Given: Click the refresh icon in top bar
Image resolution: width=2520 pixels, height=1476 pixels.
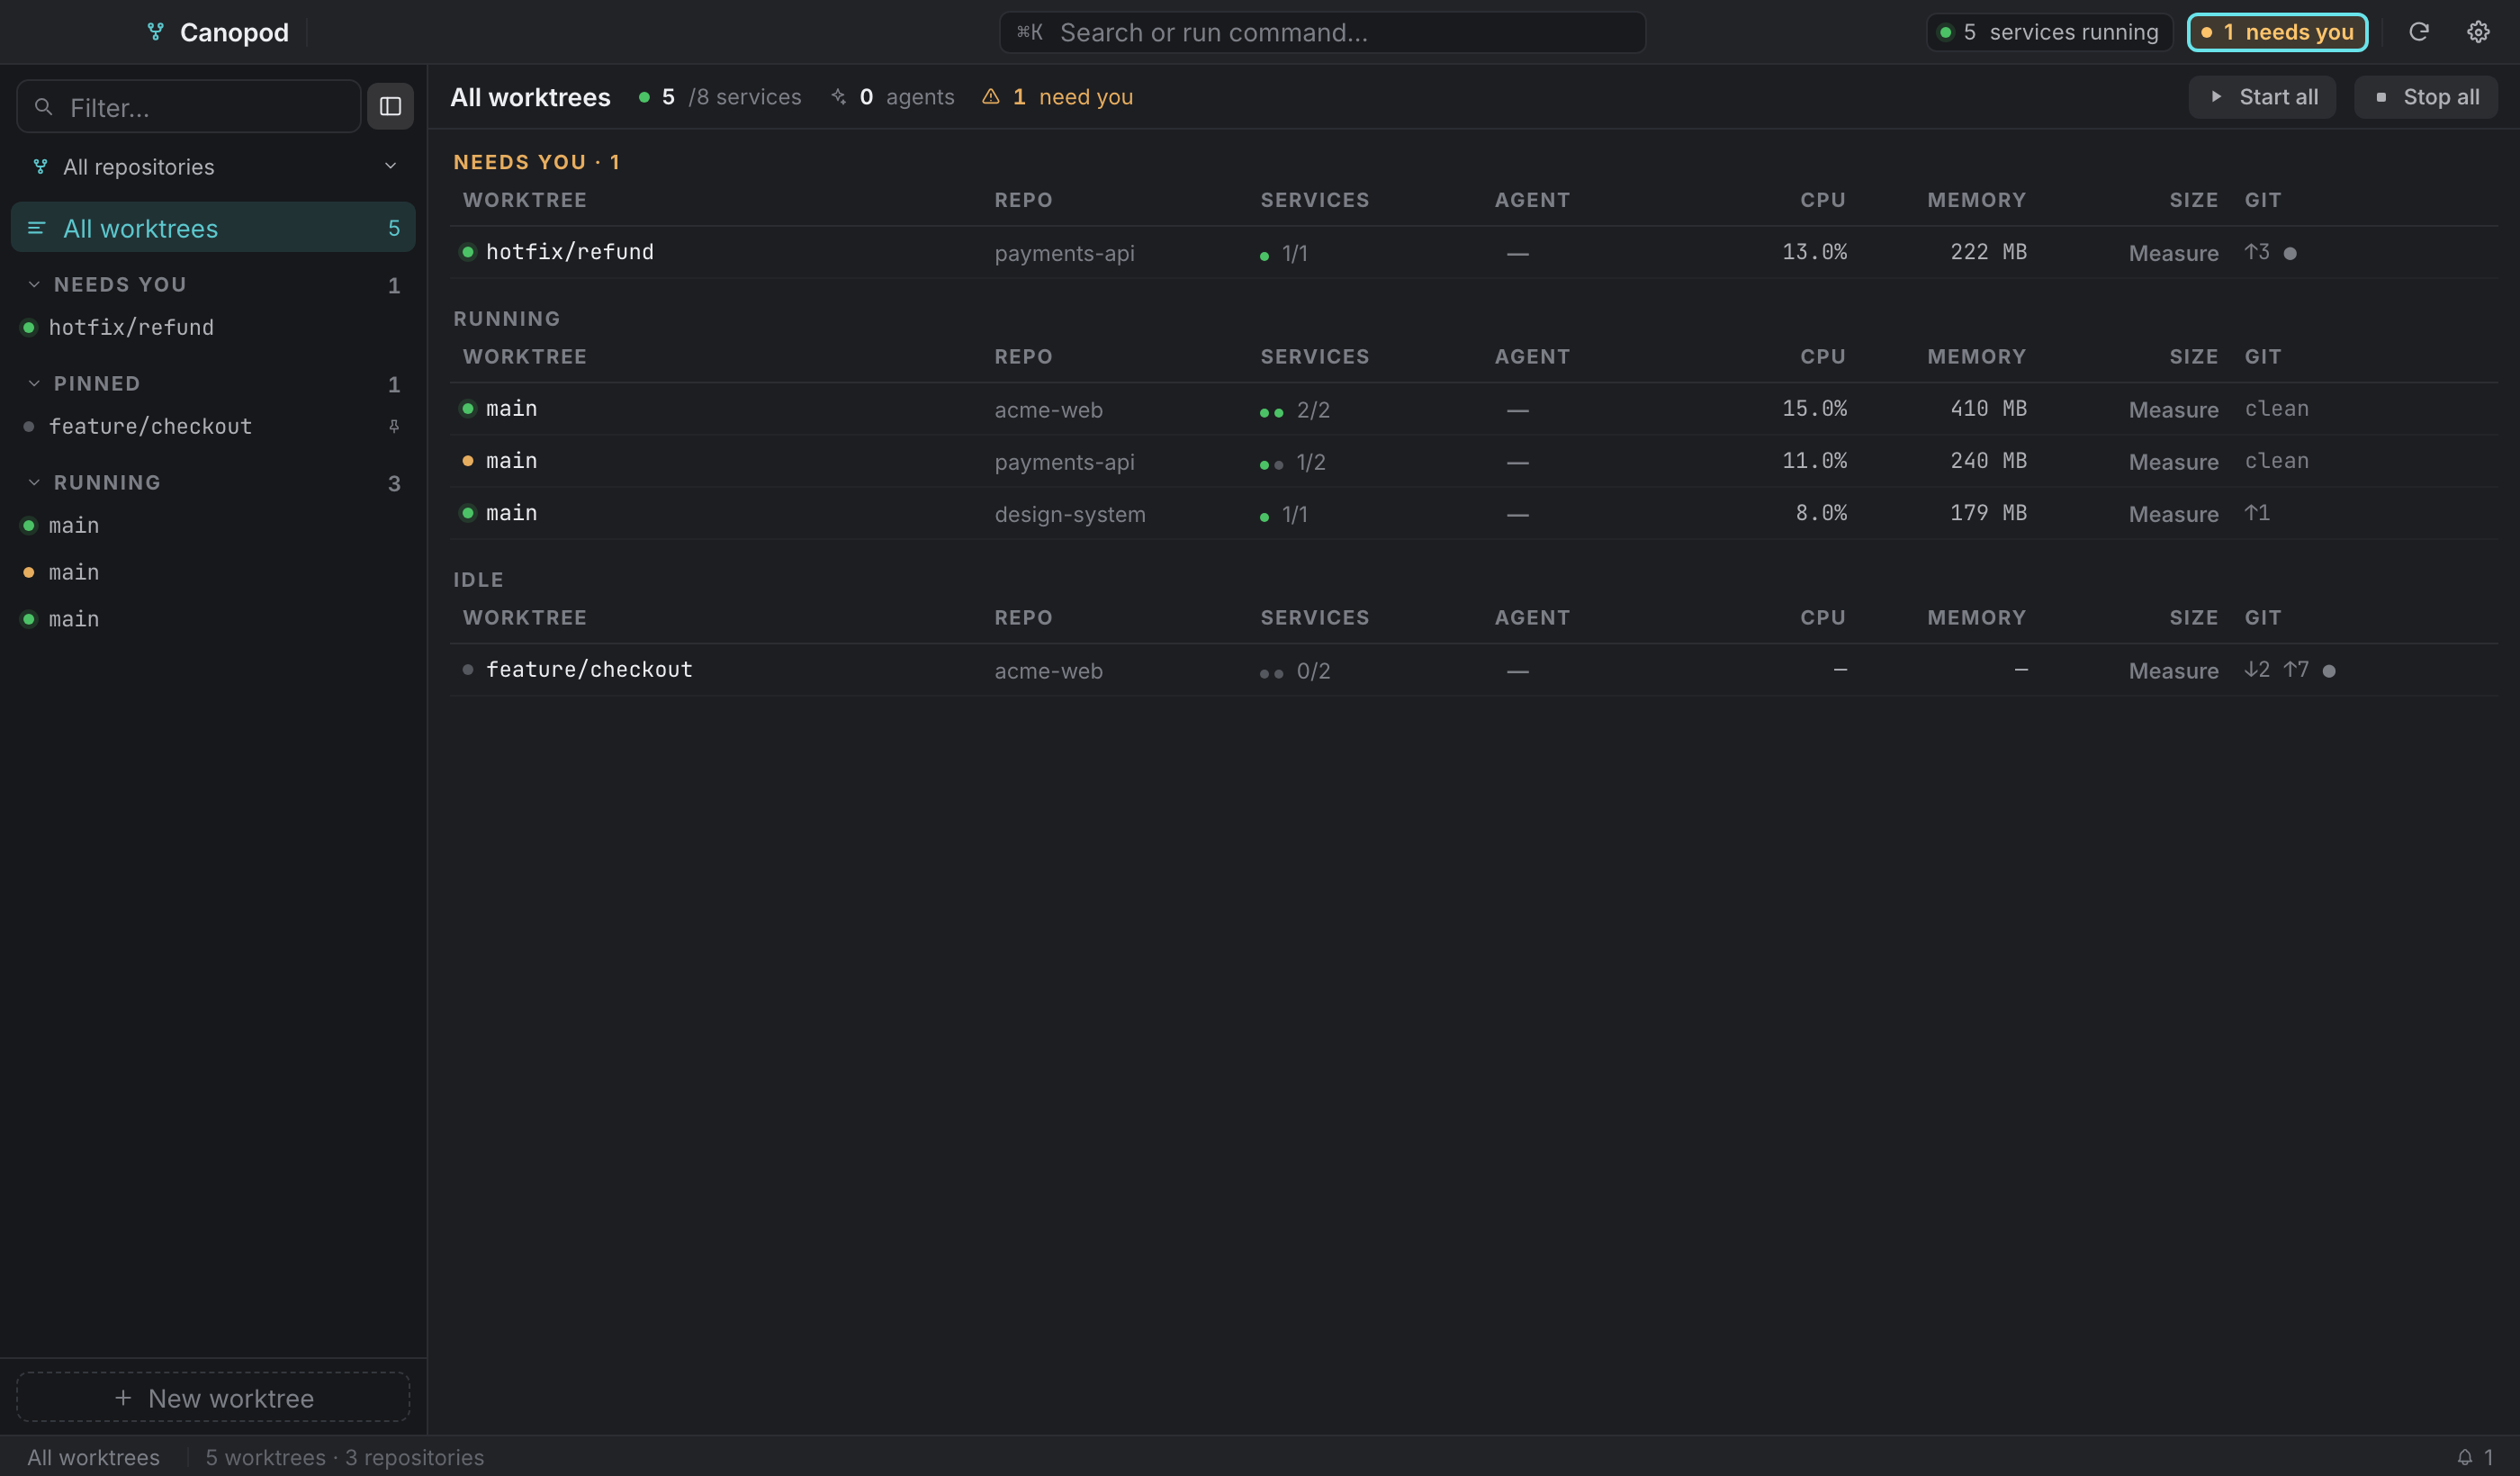Looking at the screenshot, I should coord(2418,32).
